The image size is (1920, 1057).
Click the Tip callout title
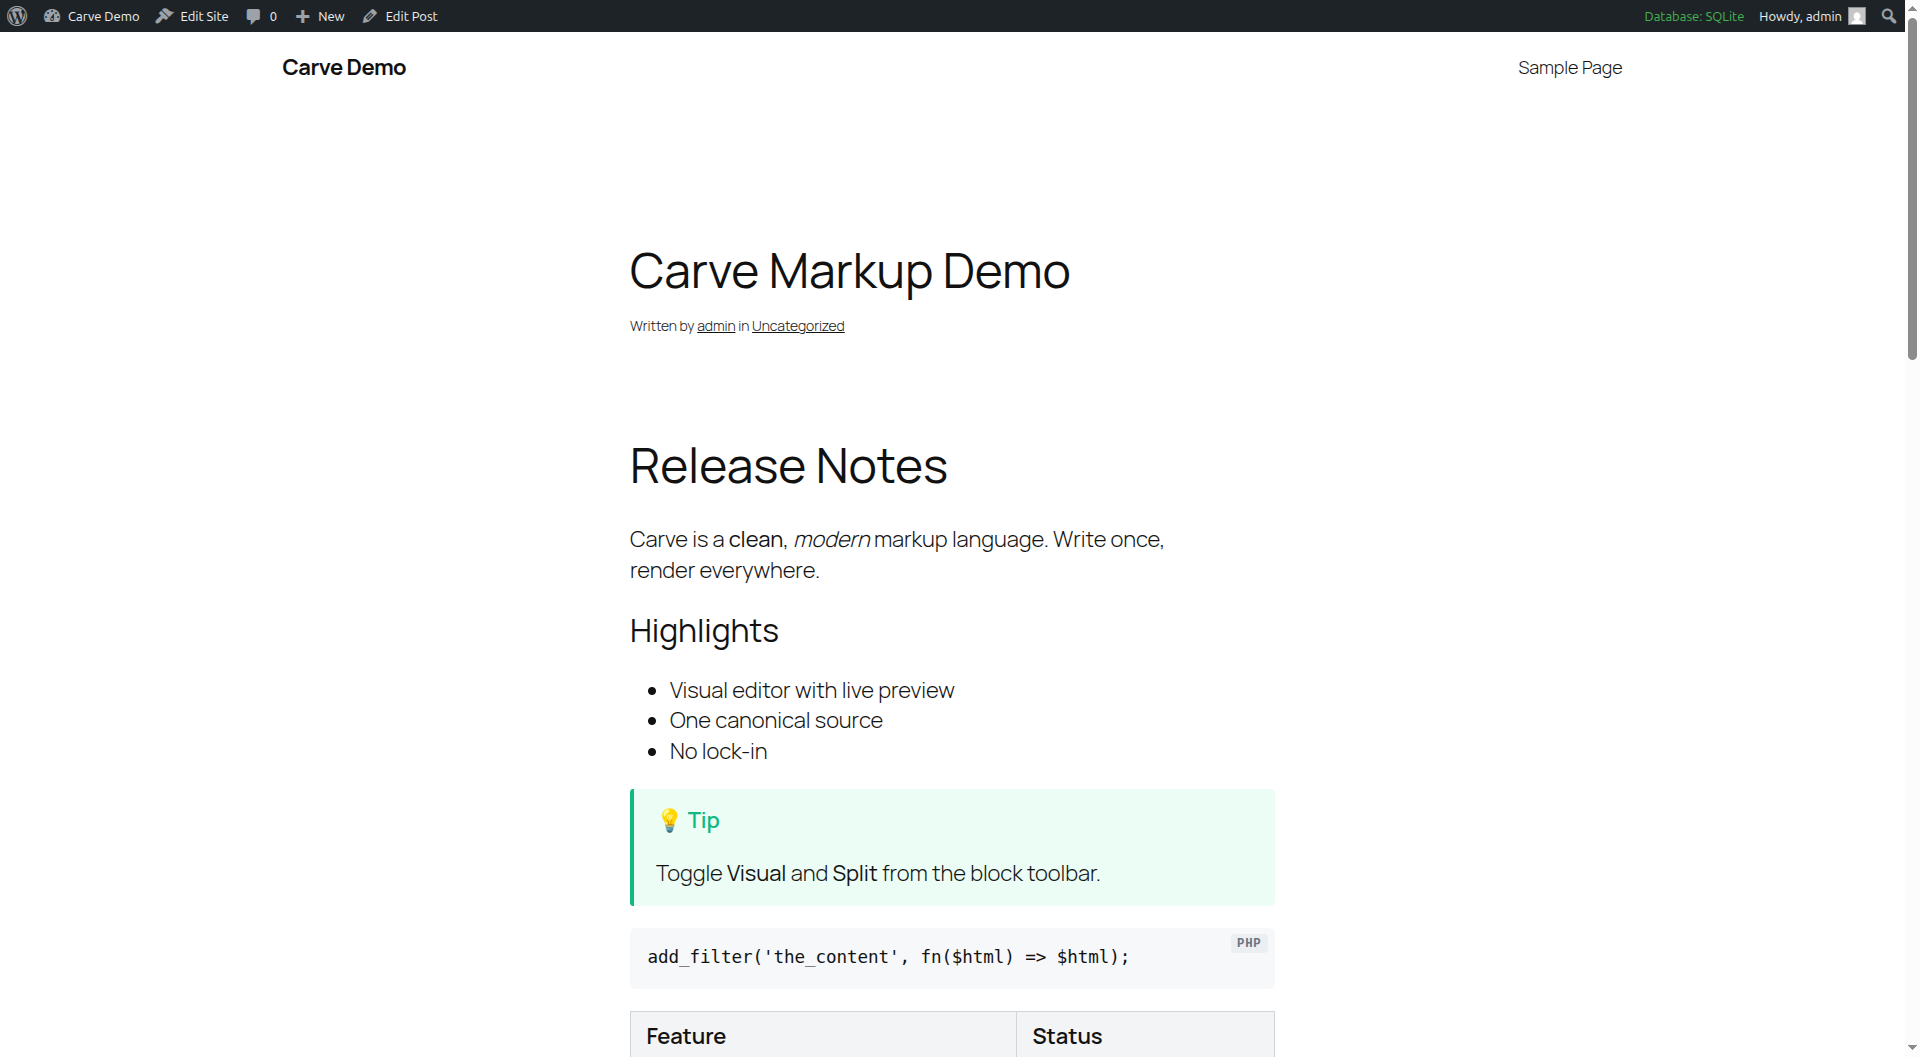click(704, 821)
